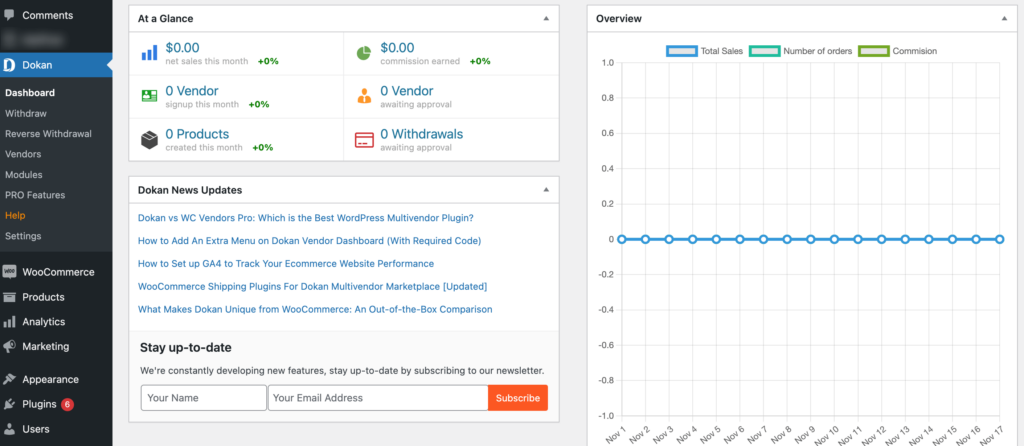
Task: Toggle Commision legend swatch in chart
Action: (x=874, y=51)
